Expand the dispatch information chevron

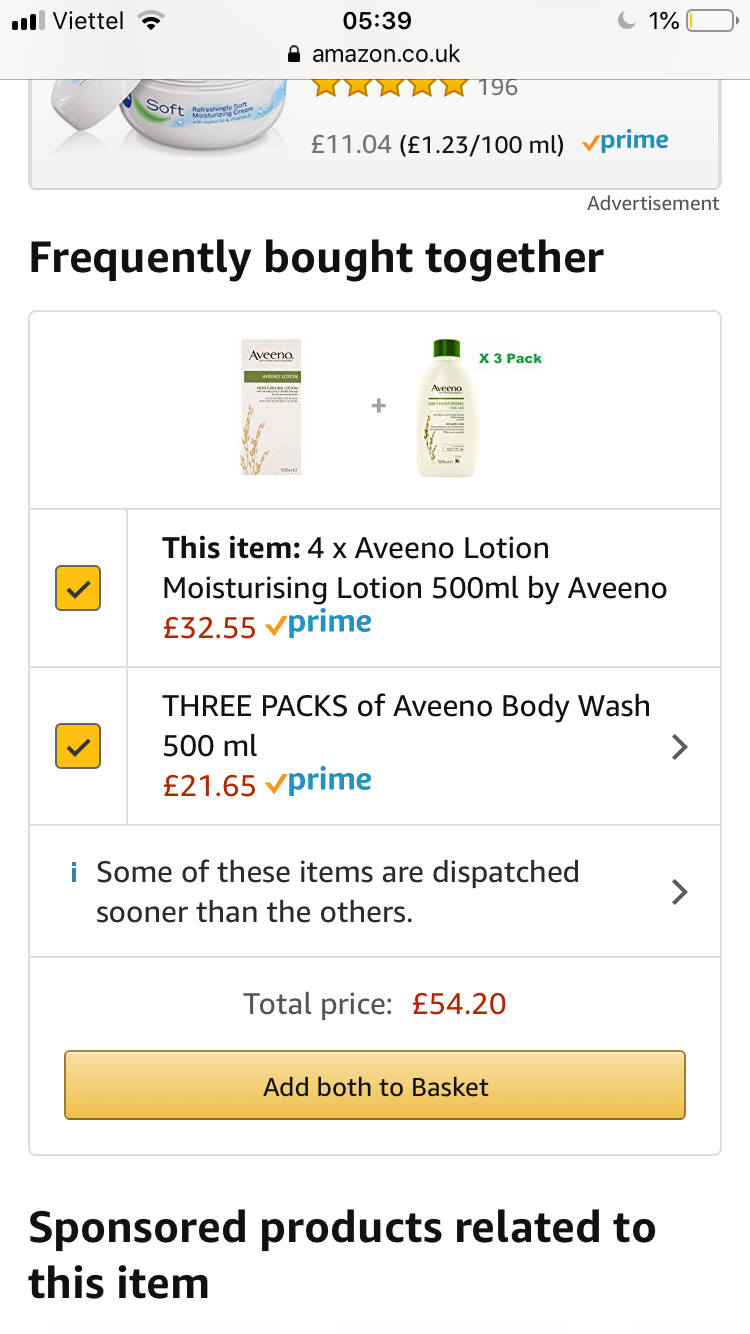[680, 892]
